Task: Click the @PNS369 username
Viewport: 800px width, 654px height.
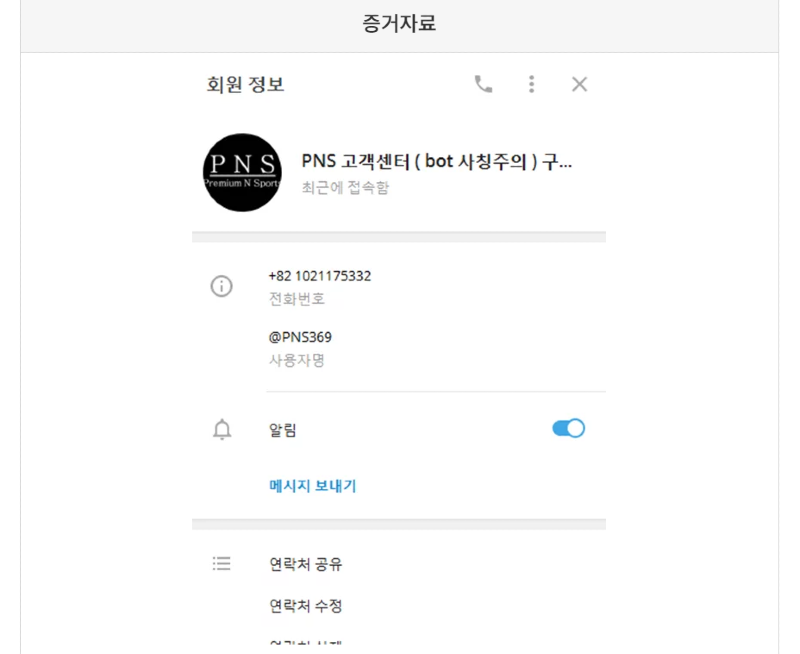Action: click(300, 337)
